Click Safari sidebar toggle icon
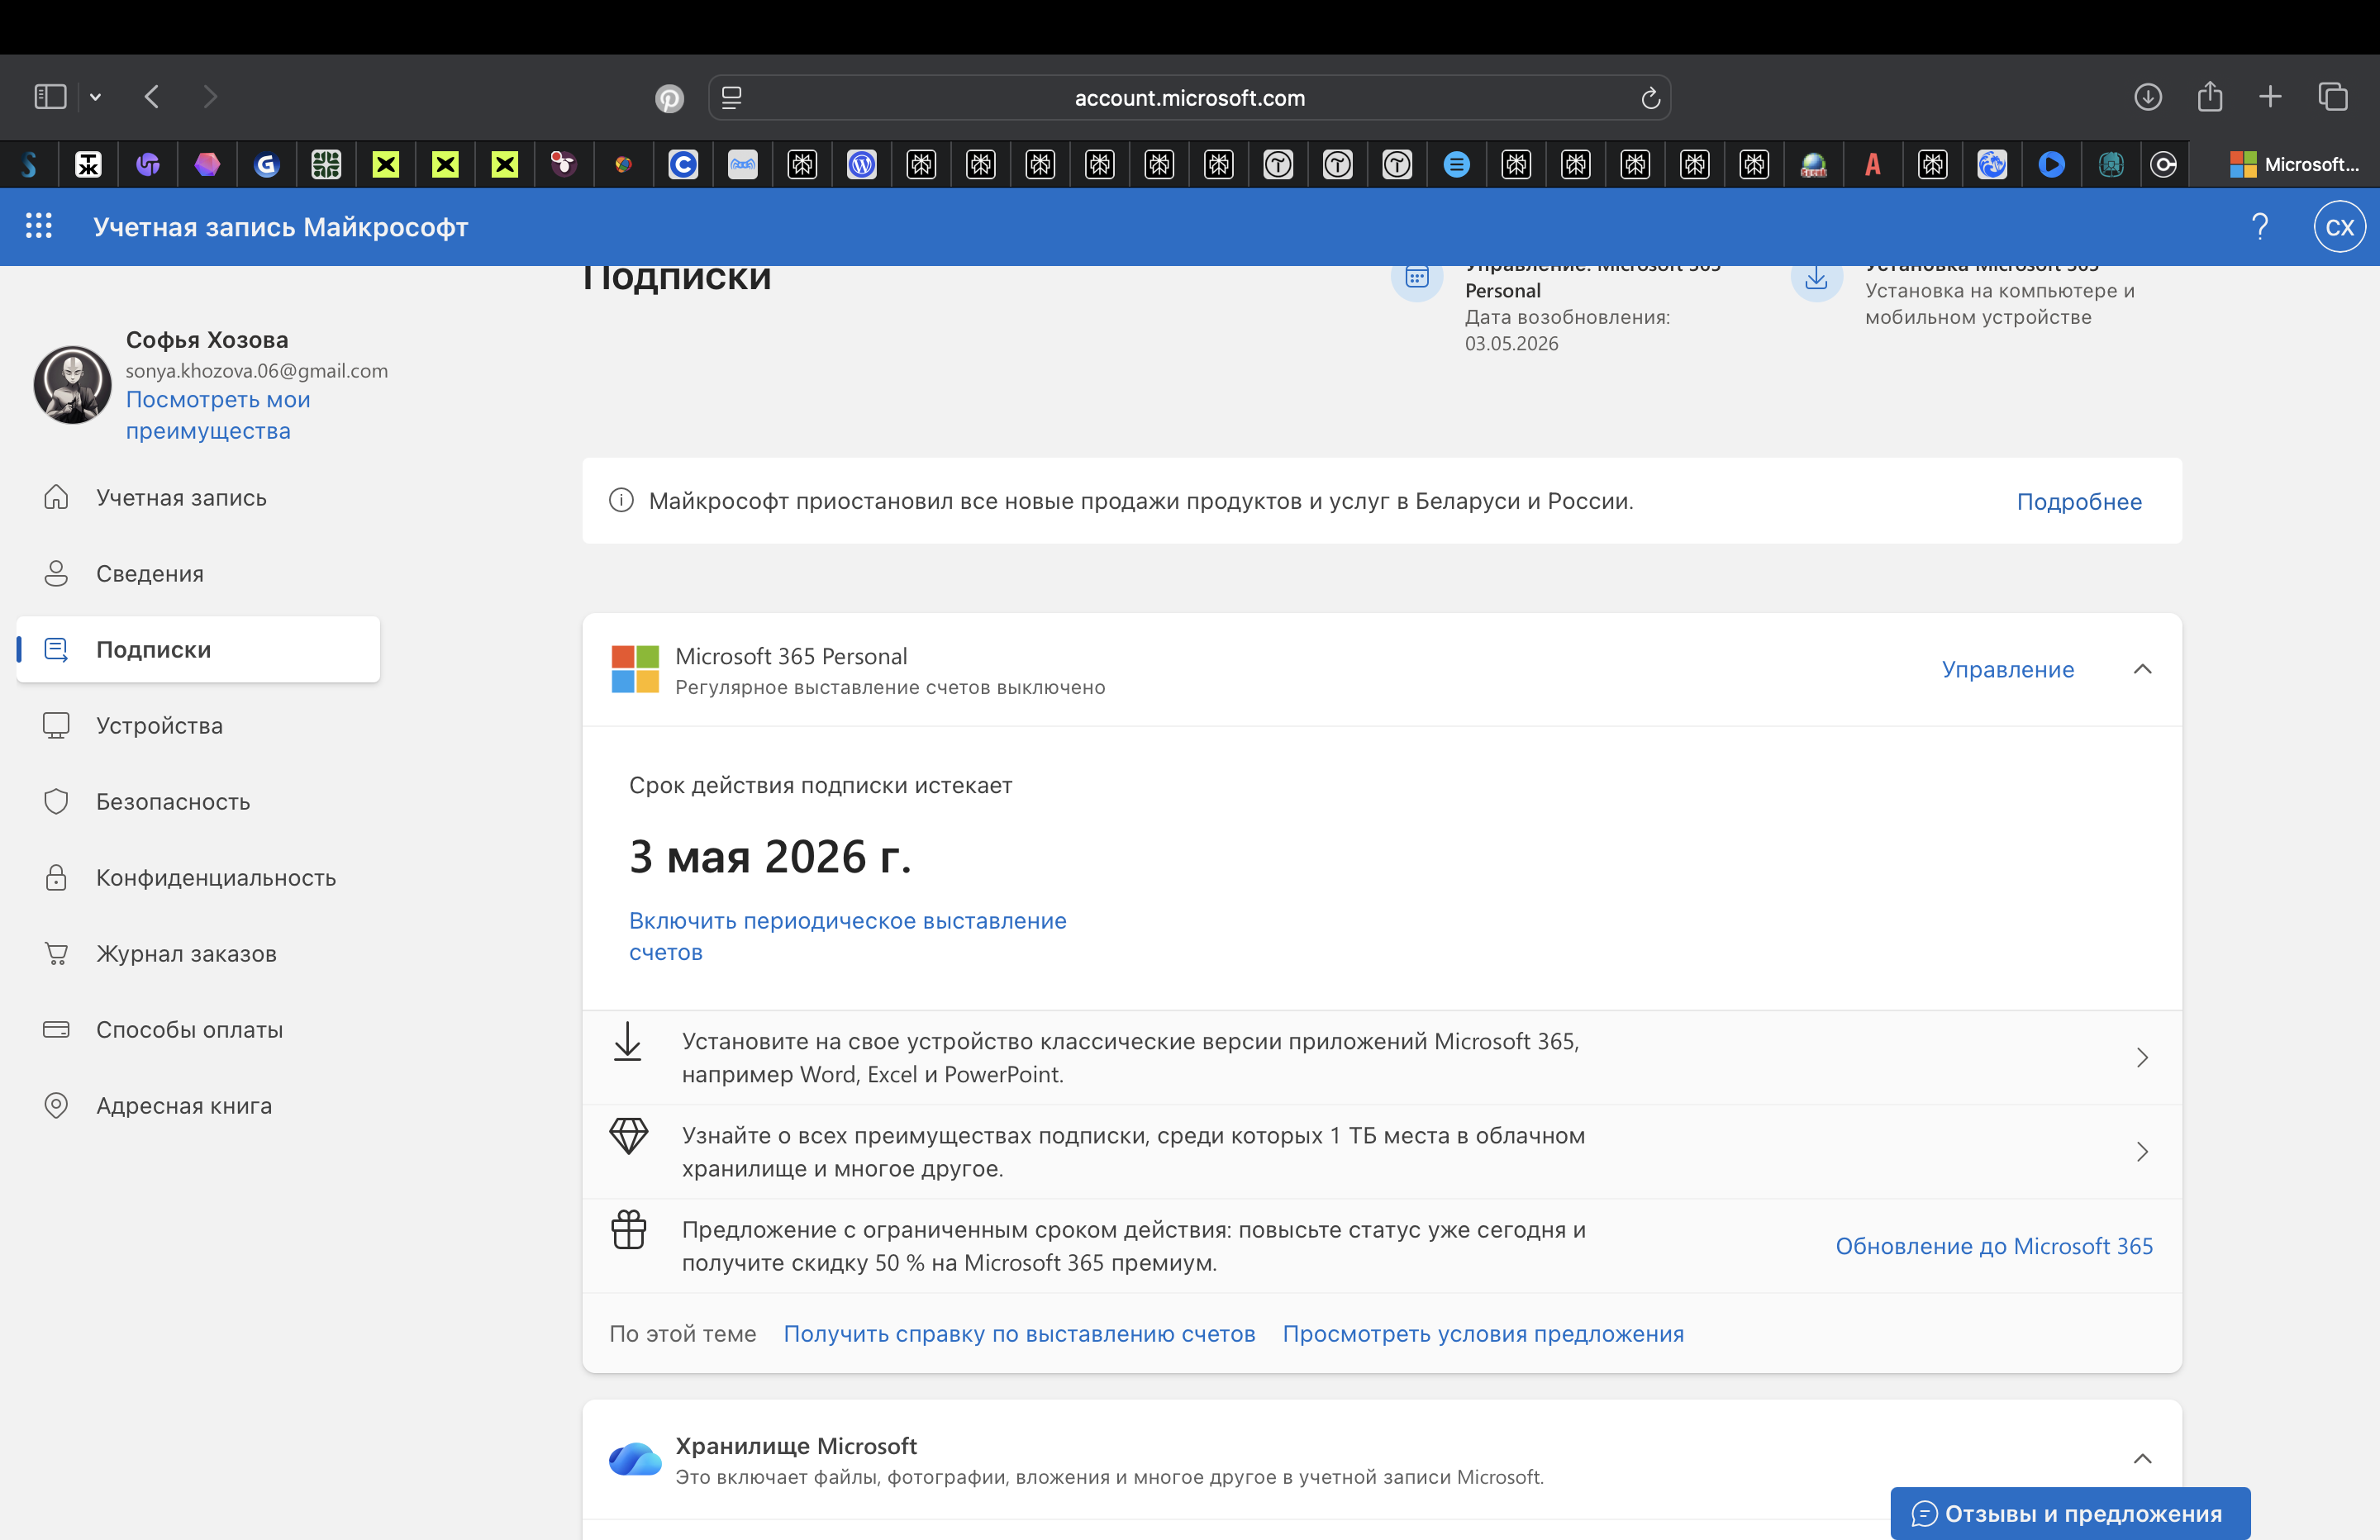This screenshot has height=1540, width=2380. pos(50,97)
